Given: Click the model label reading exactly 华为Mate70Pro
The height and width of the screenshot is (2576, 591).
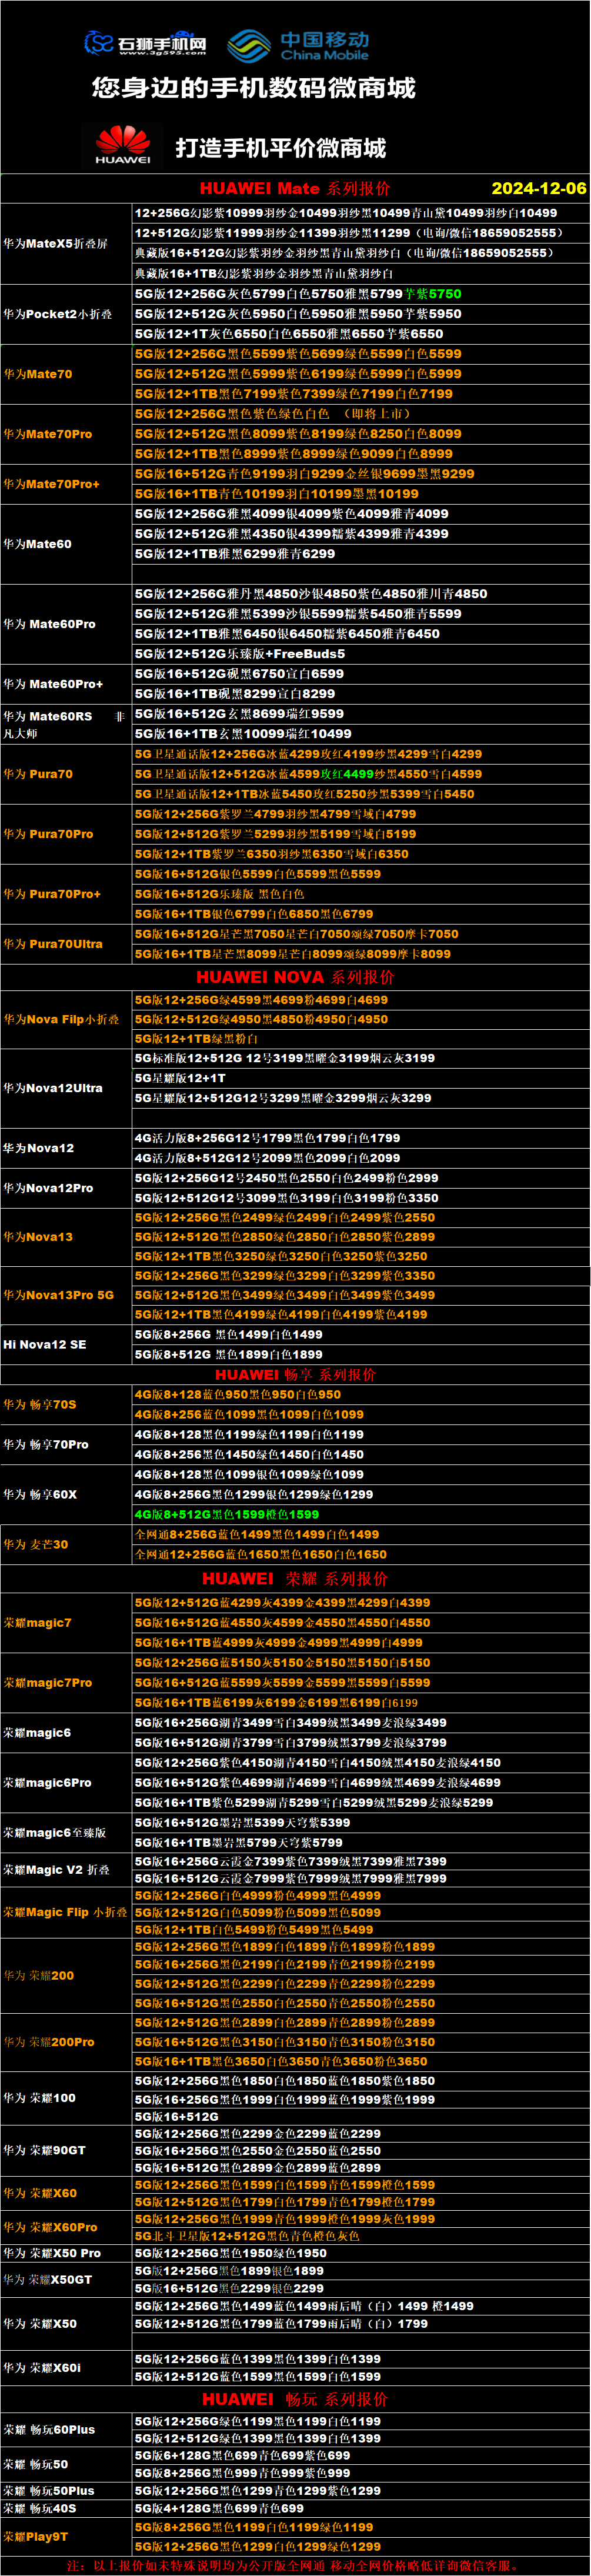Looking at the screenshot, I should tap(47, 434).
